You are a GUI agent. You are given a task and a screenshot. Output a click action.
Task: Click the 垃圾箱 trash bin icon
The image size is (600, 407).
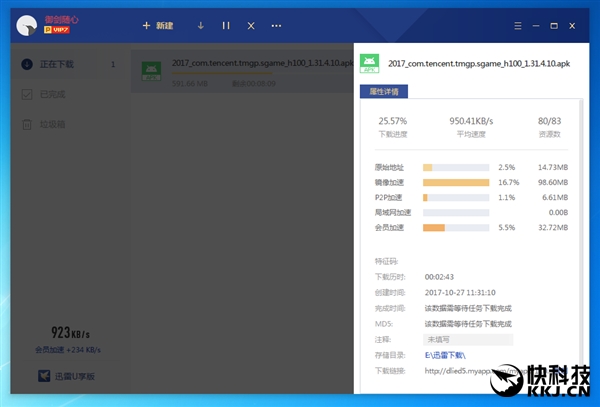(27, 124)
